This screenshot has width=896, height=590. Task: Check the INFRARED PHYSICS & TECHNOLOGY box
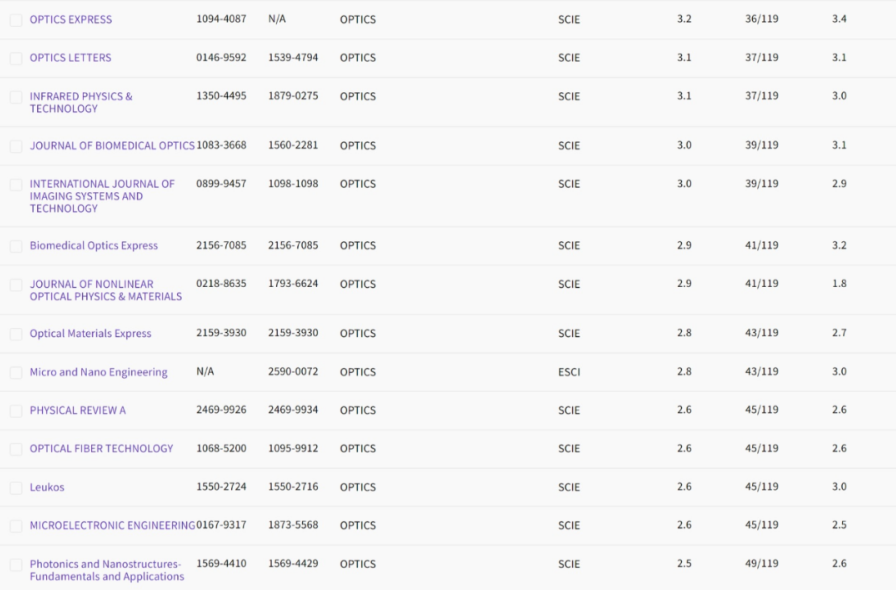pyautogui.click(x=16, y=97)
